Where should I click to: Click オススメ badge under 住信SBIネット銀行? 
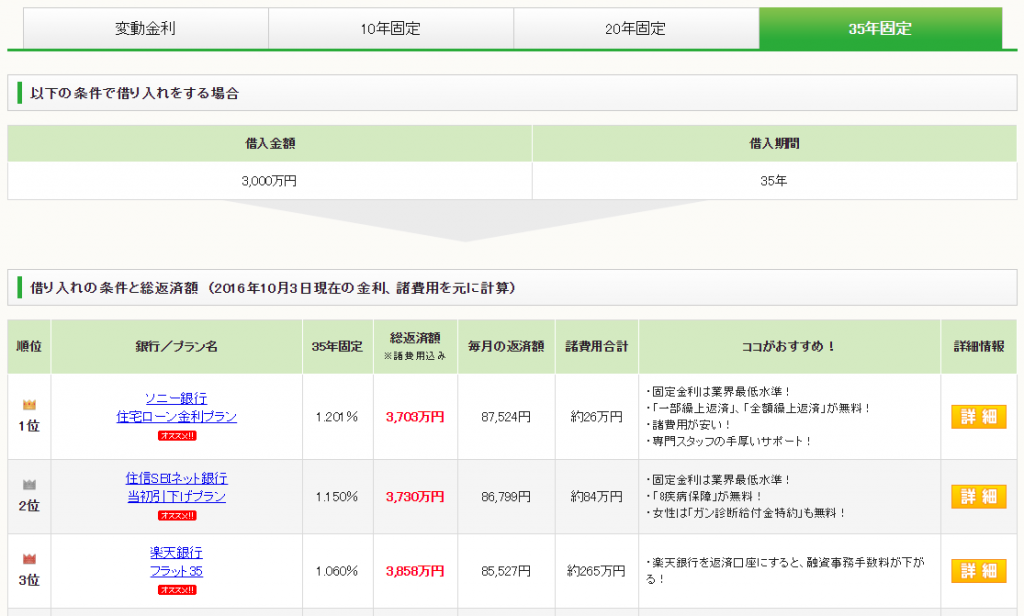tap(177, 515)
